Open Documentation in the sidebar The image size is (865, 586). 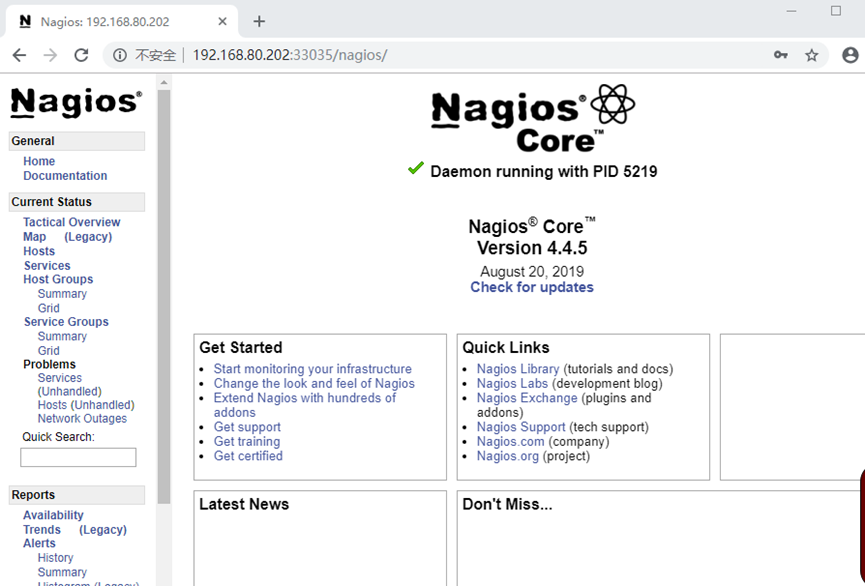click(x=65, y=175)
